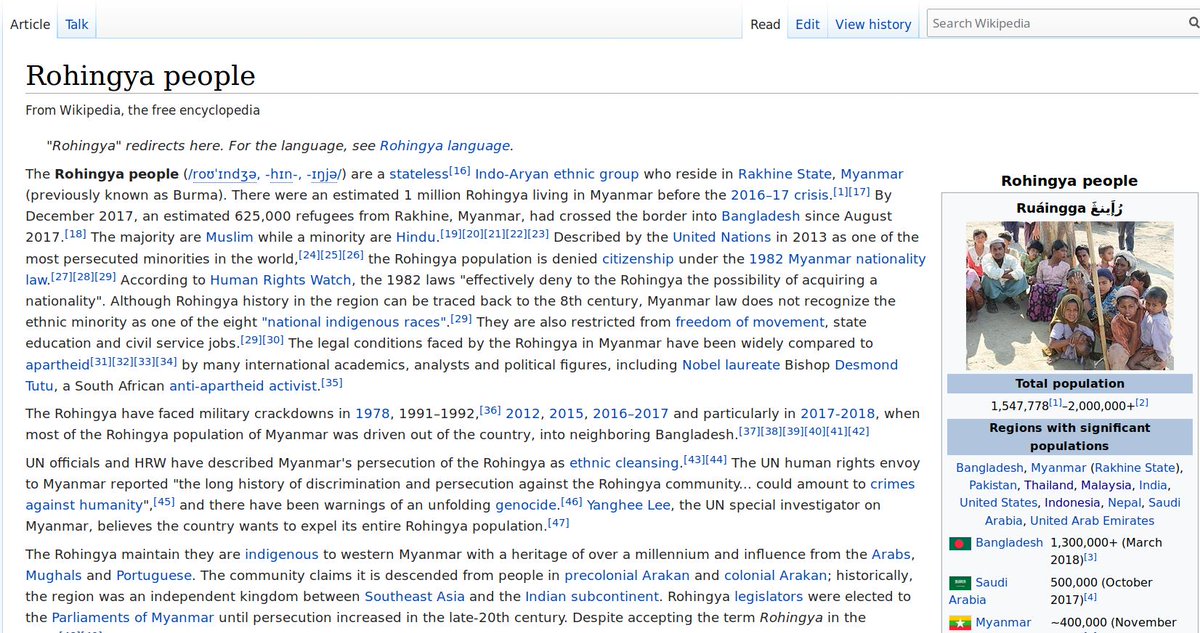Open the United Nations link

pyautogui.click(x=722, y=237)
